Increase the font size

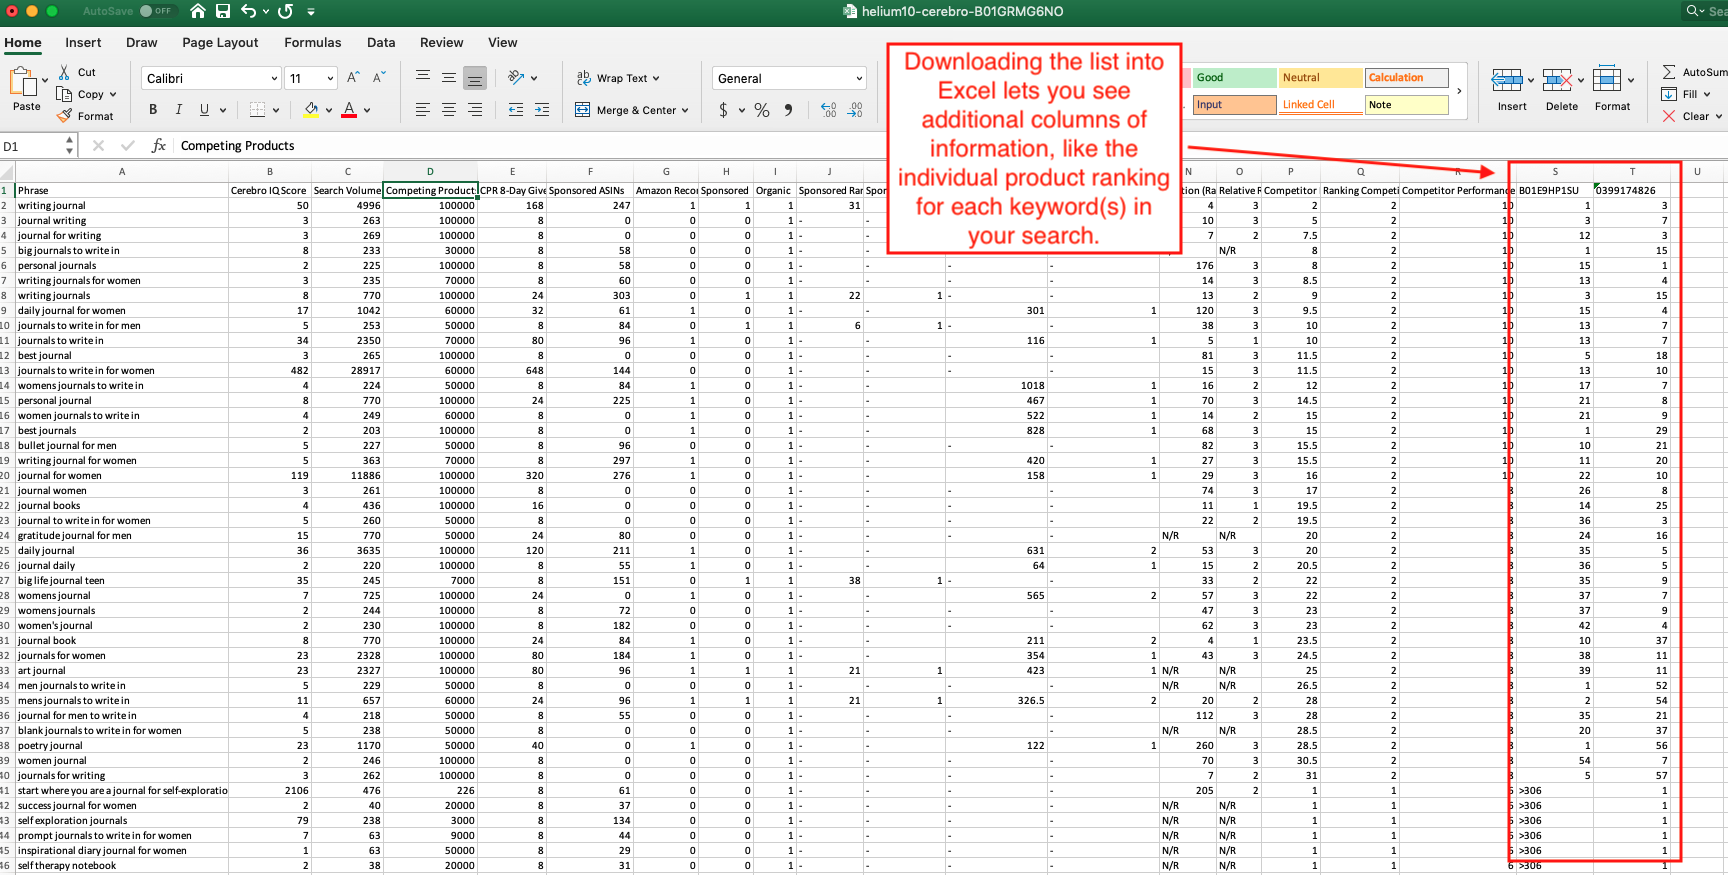click(353, 78)
